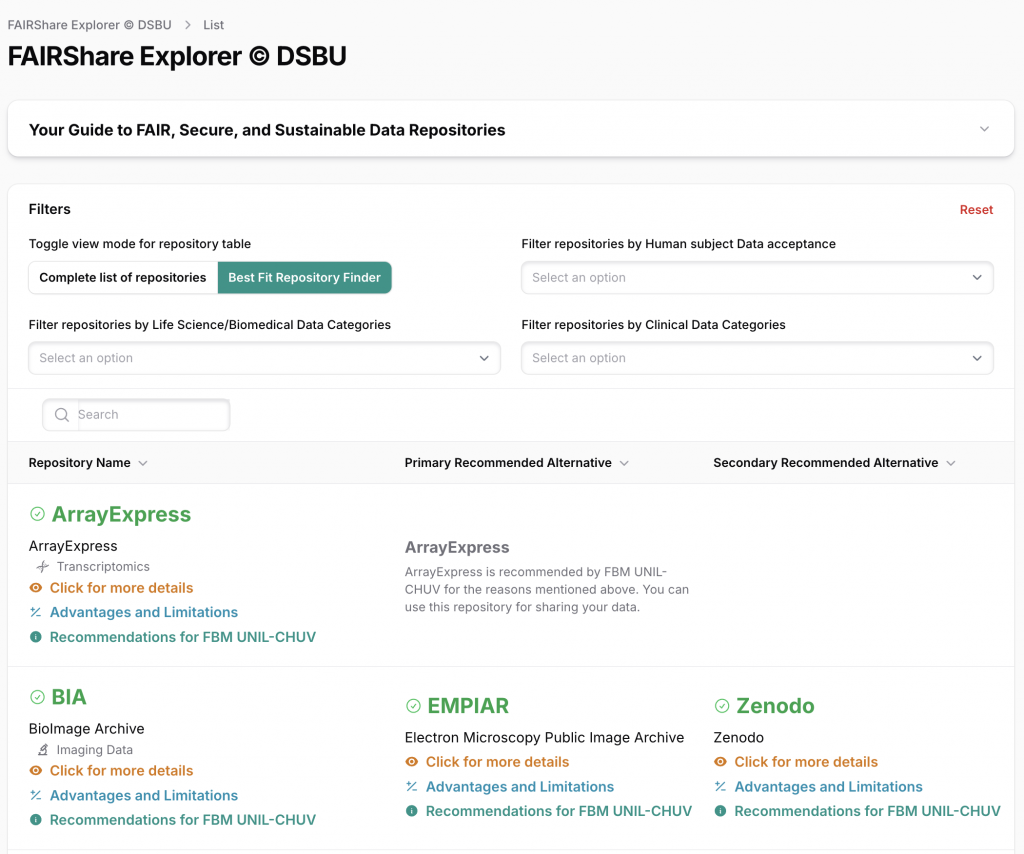Viewport: 1024px width, 854px height.
Task: Click the magnifier icon in search box
Action: tap(62, 415)
